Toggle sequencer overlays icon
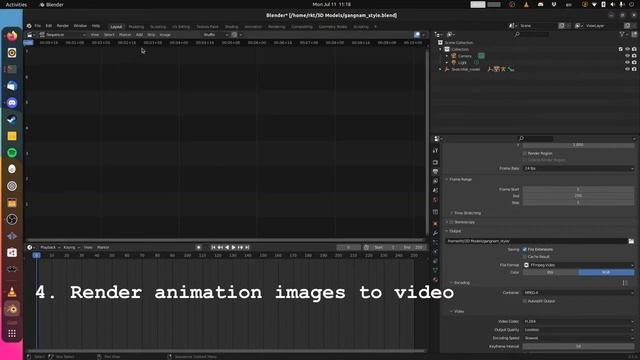This screenshot has height=360, width=640. [417, 35]
